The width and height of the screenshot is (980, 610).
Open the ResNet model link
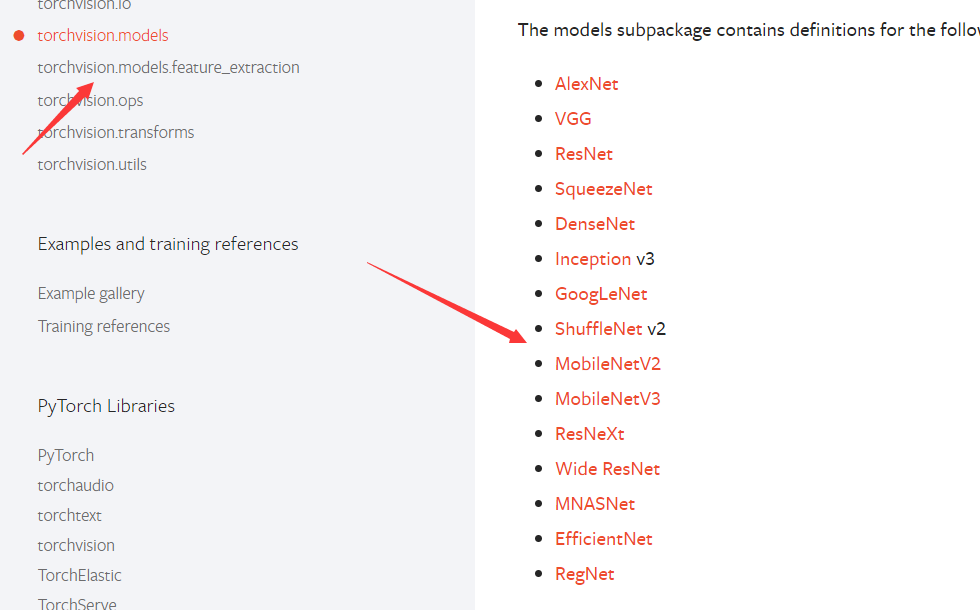(583, 153)
